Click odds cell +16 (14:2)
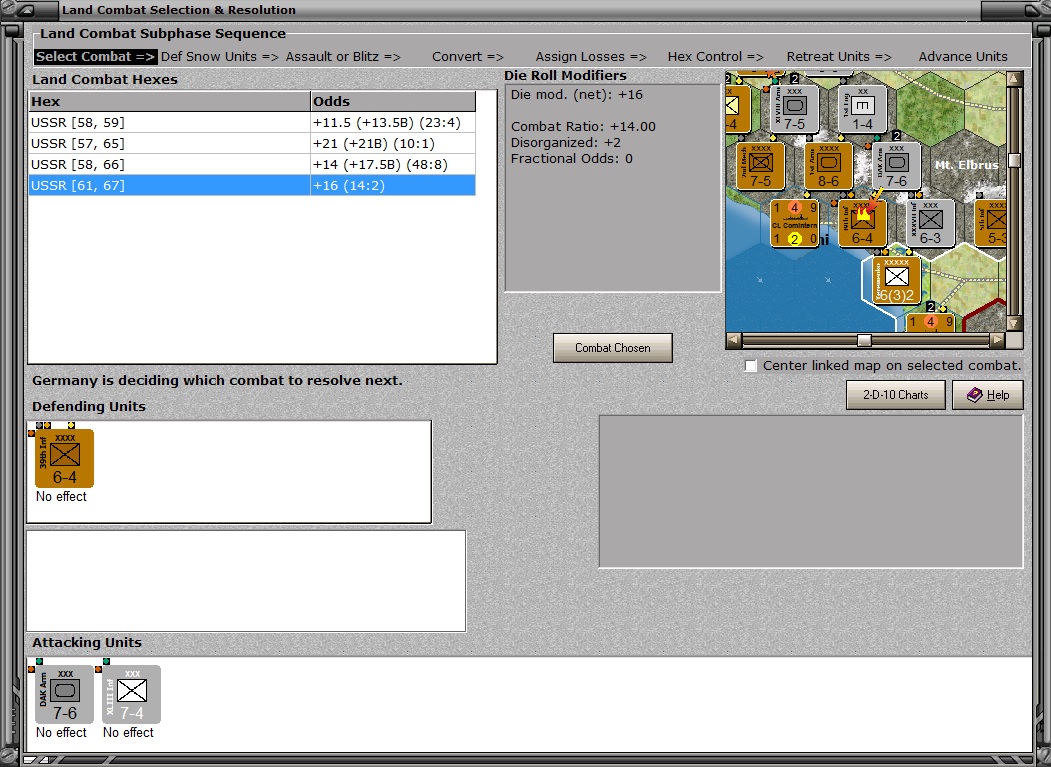The image size is (1051, 767). (x=393, y=185)
